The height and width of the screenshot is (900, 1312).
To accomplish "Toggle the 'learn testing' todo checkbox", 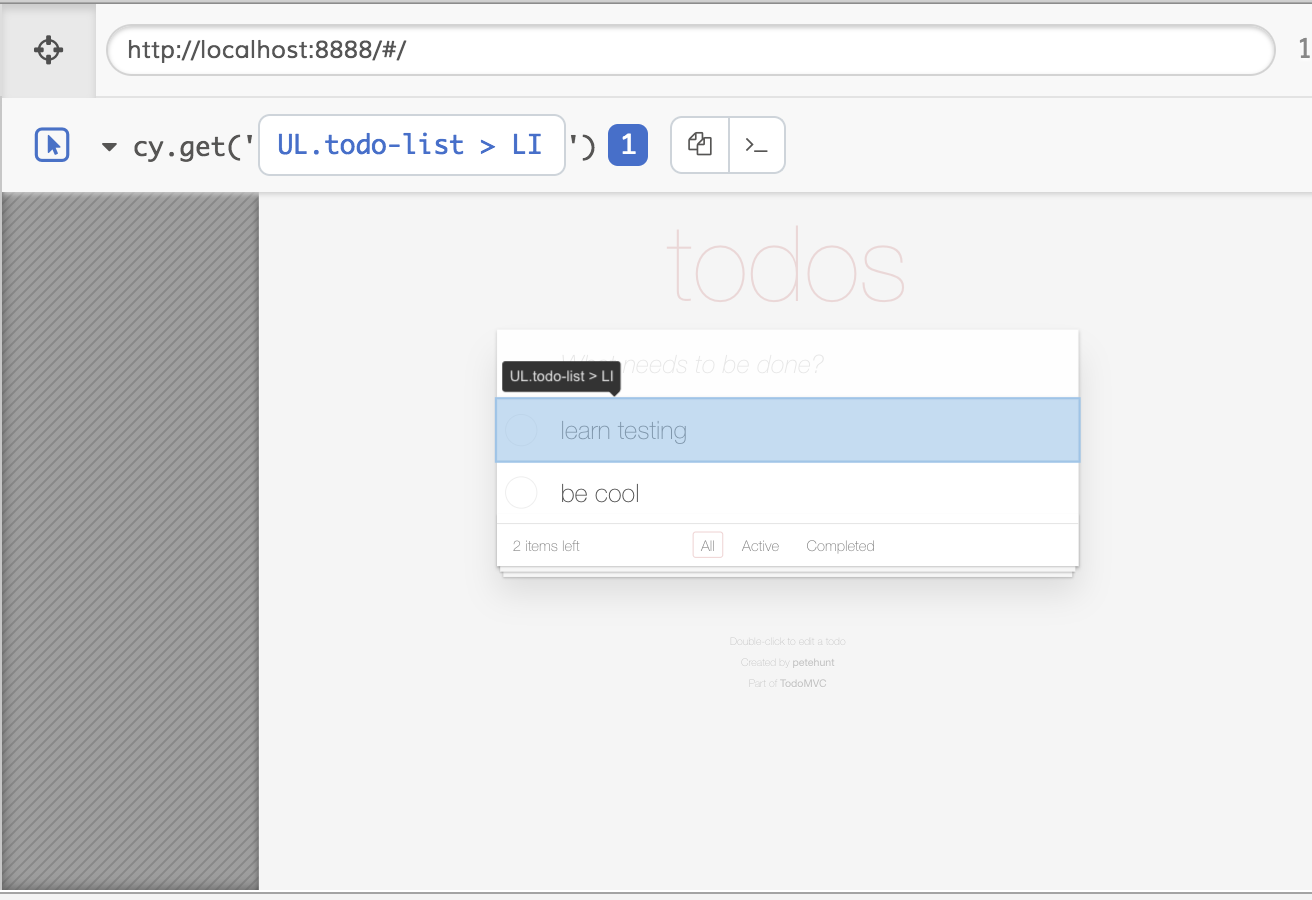I will [521, 431].
